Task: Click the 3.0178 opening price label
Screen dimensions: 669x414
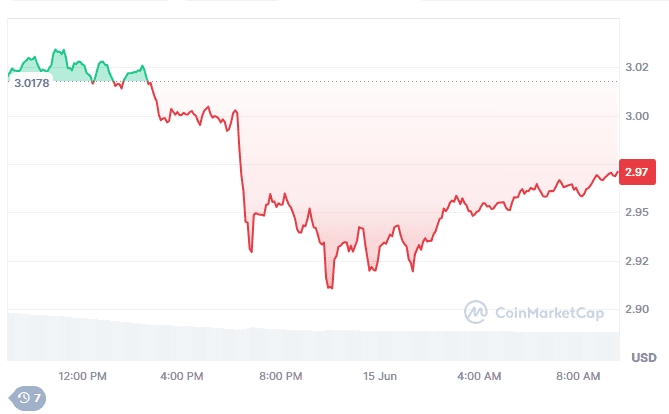Action: point(33,83)
